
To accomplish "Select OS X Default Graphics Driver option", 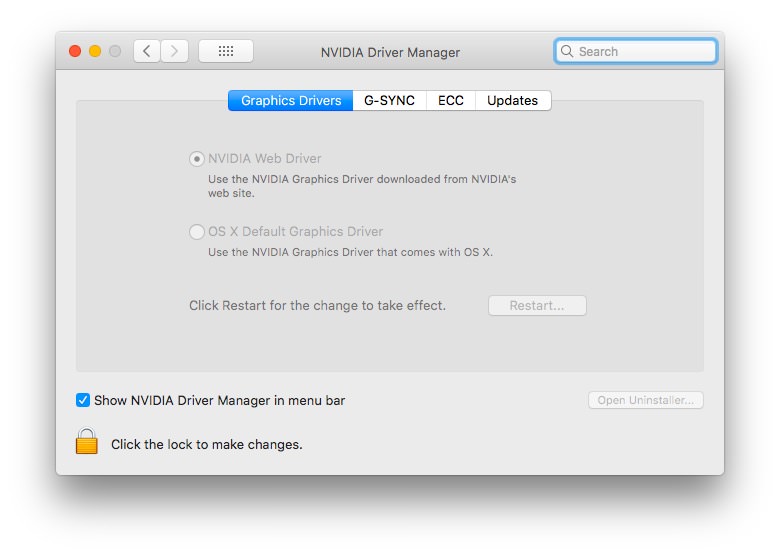I will tap(197, 232).
